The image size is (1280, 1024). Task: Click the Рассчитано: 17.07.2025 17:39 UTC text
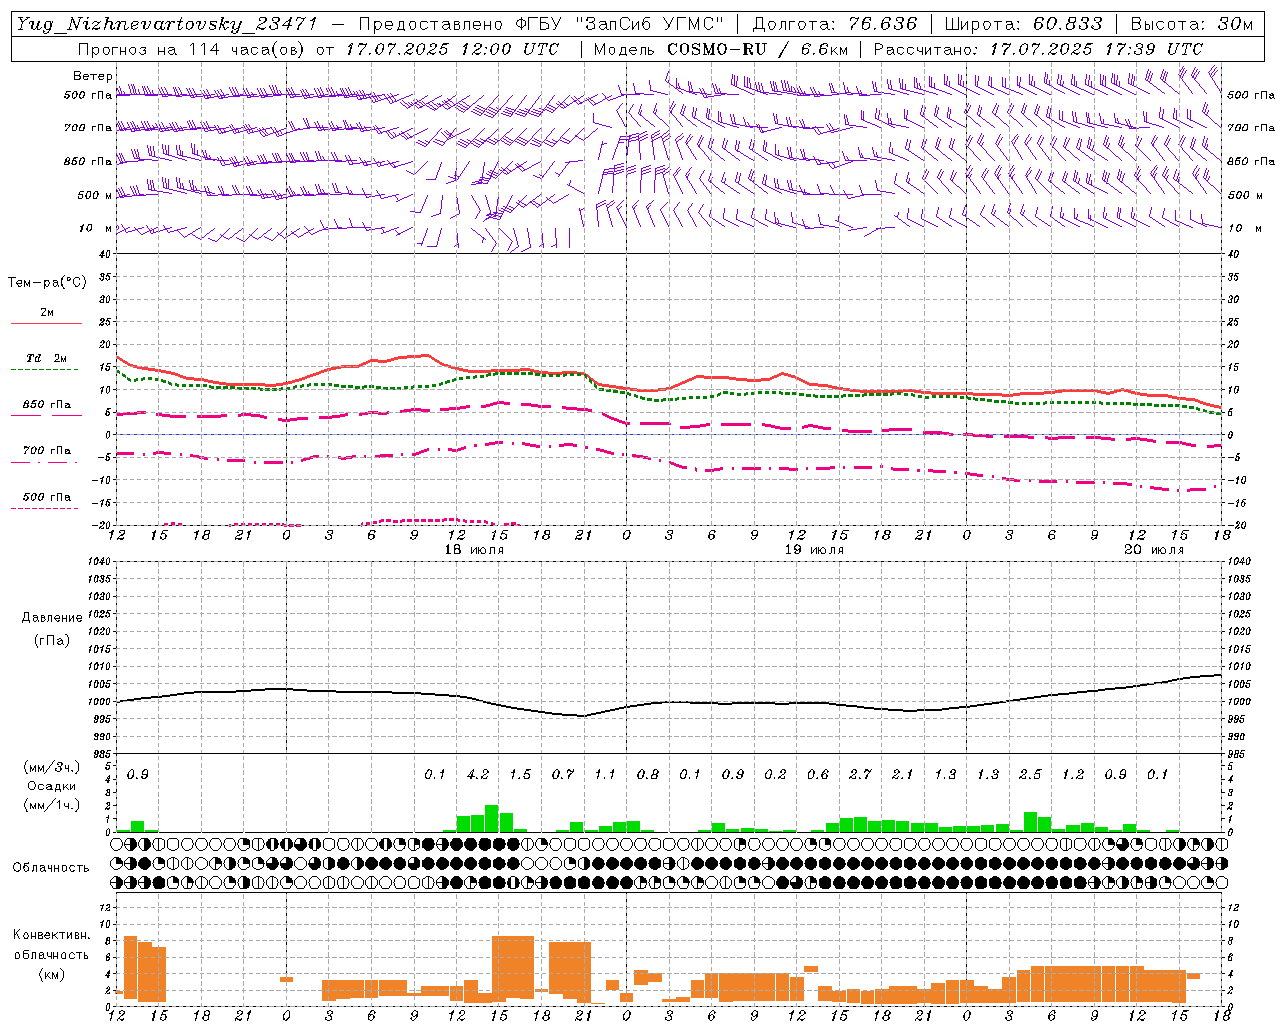tap(1038, 49)
